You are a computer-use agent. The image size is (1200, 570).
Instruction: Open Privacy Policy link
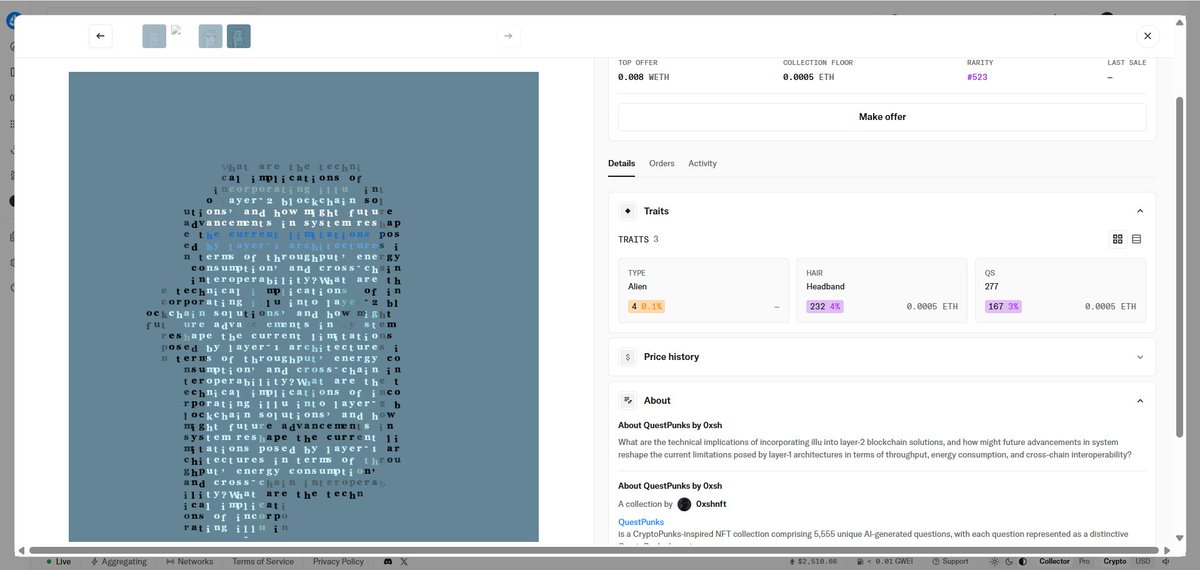(338, 562)
